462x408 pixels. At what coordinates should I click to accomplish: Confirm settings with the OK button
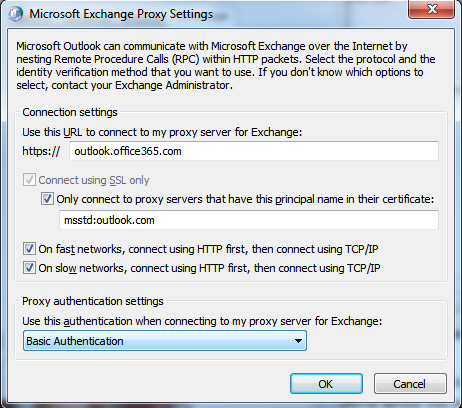pos(326,384)
